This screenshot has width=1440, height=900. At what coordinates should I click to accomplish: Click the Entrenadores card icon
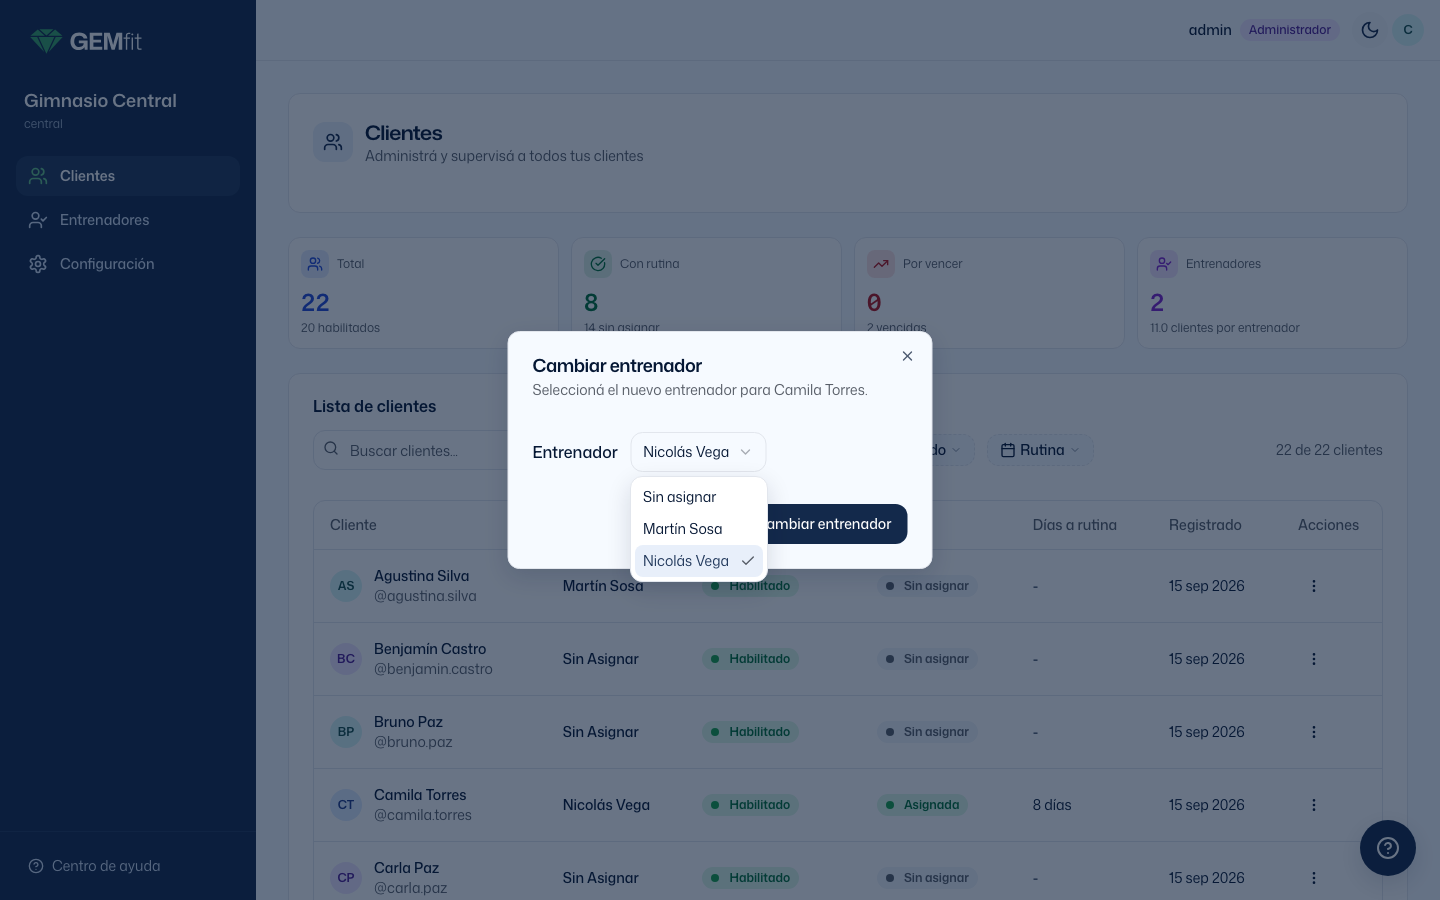[1164, 264]
